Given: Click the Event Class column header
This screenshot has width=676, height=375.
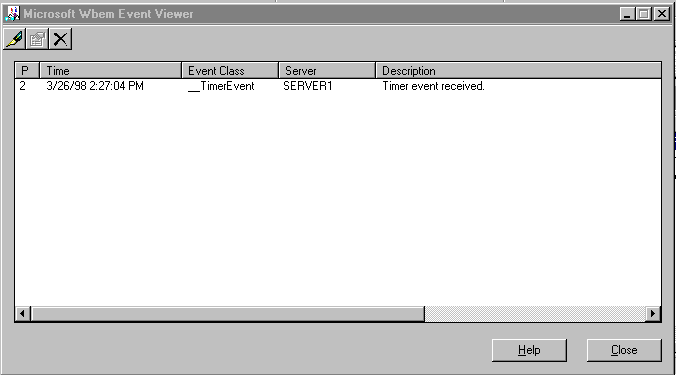Looking at the screenshot, I should tap(230, 70).
